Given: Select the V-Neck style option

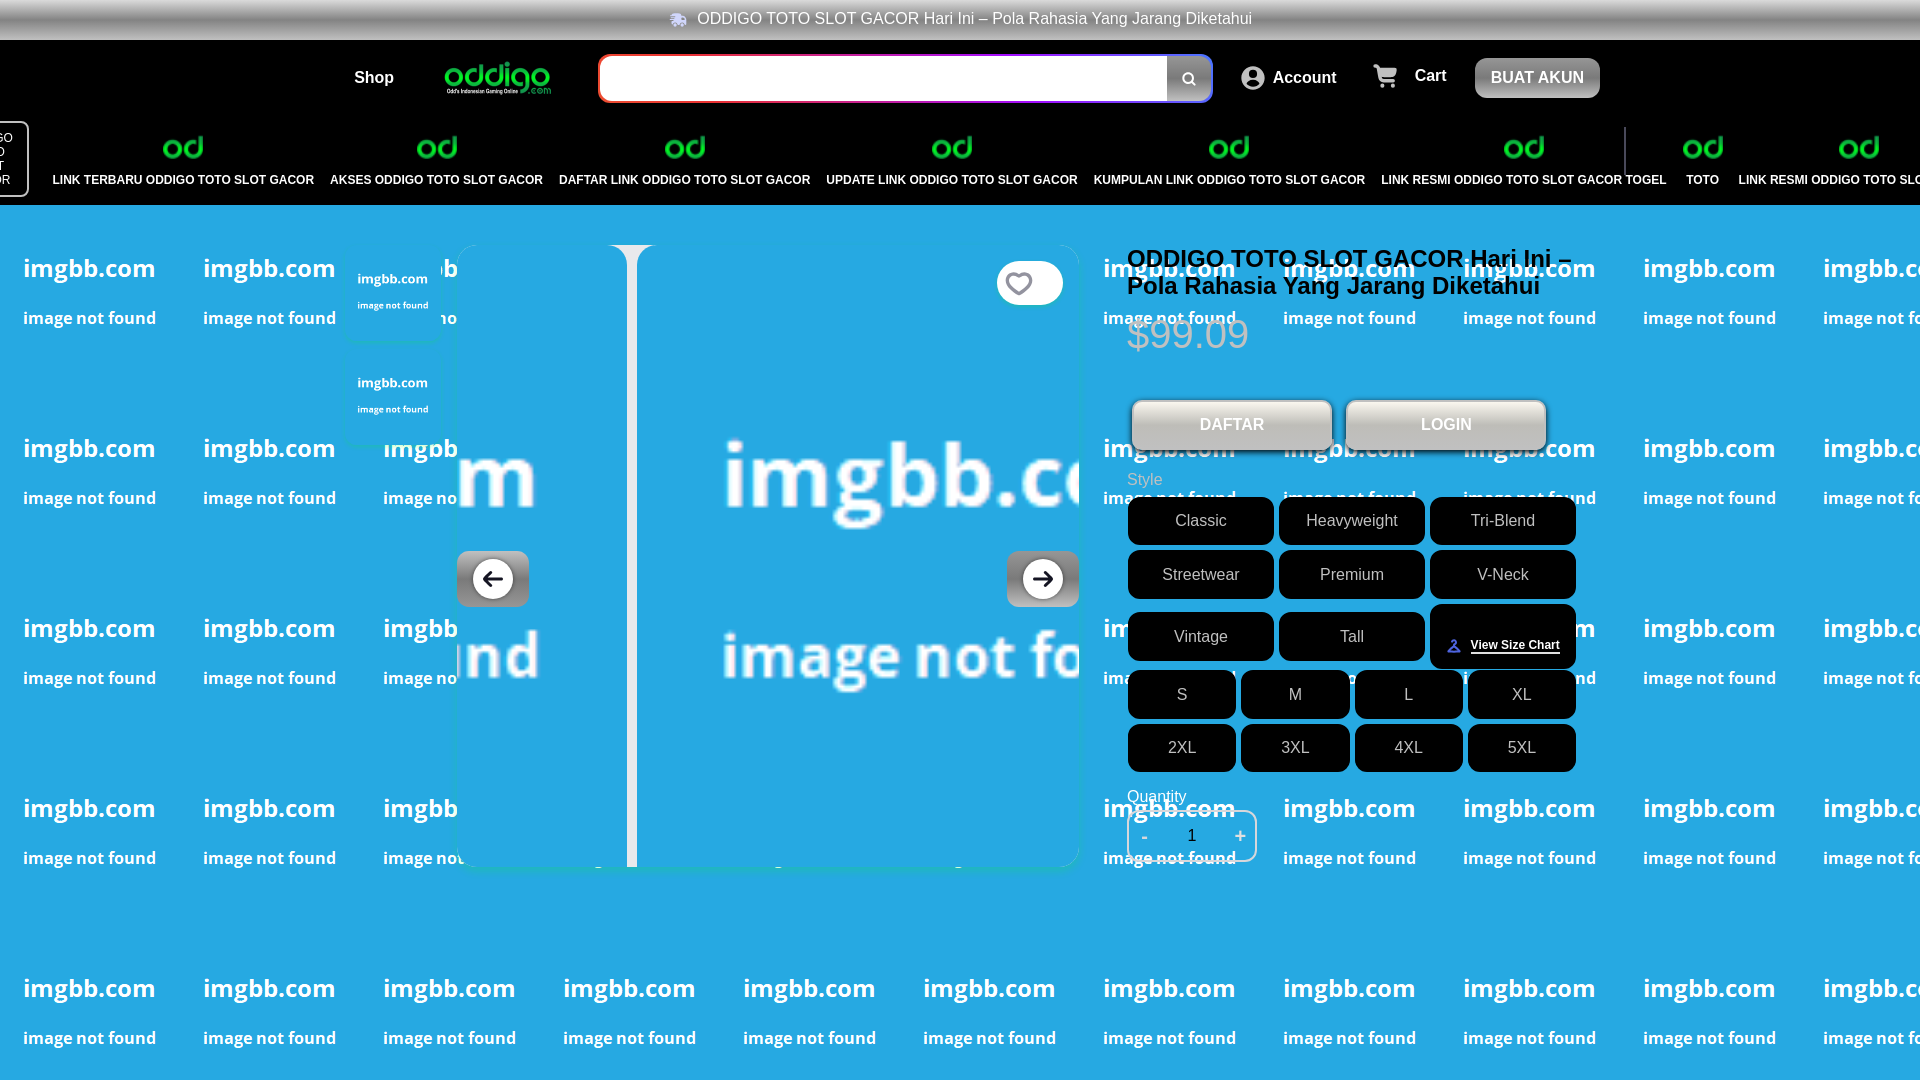Looking at the screenshot, I should pos(1502,575).
